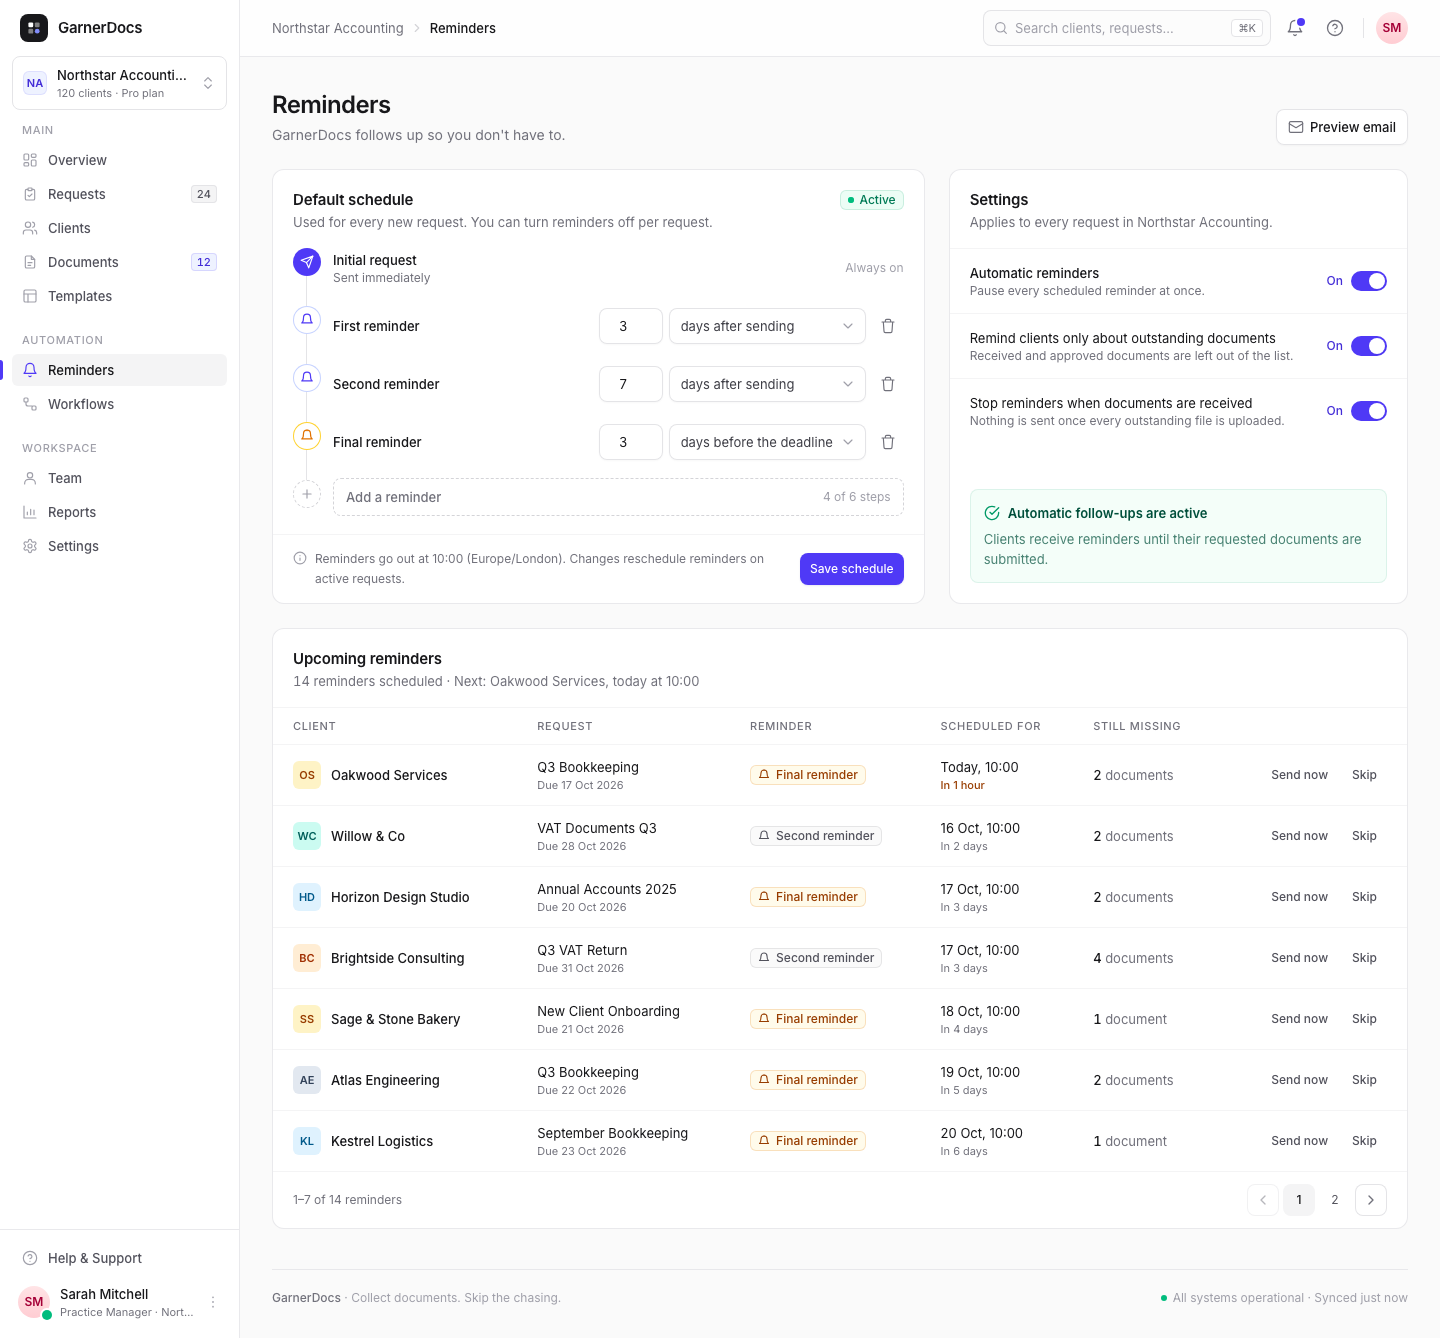The width and height of the screenshot is (1440, 1338).
Task: Click Northstar Accounting breadcrumb
Action: [338, 28]
